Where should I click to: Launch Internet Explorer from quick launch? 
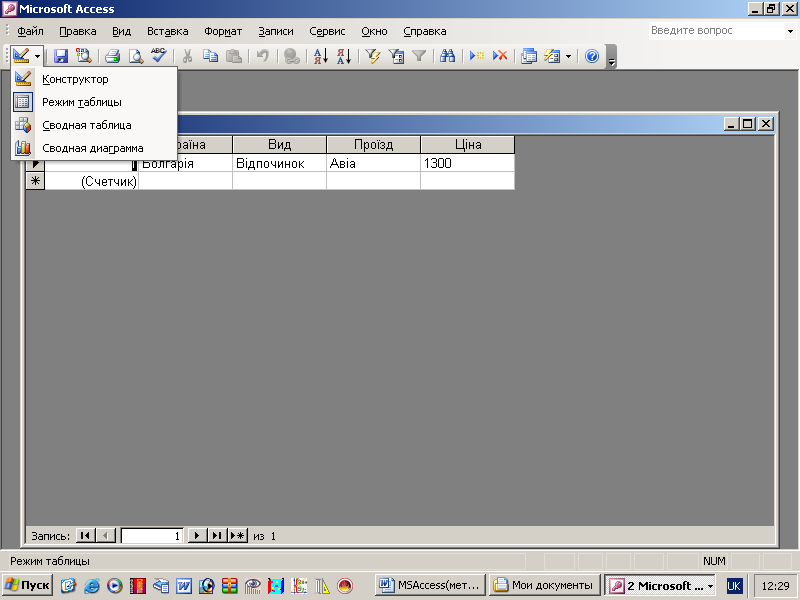click(x=91, y=586)
